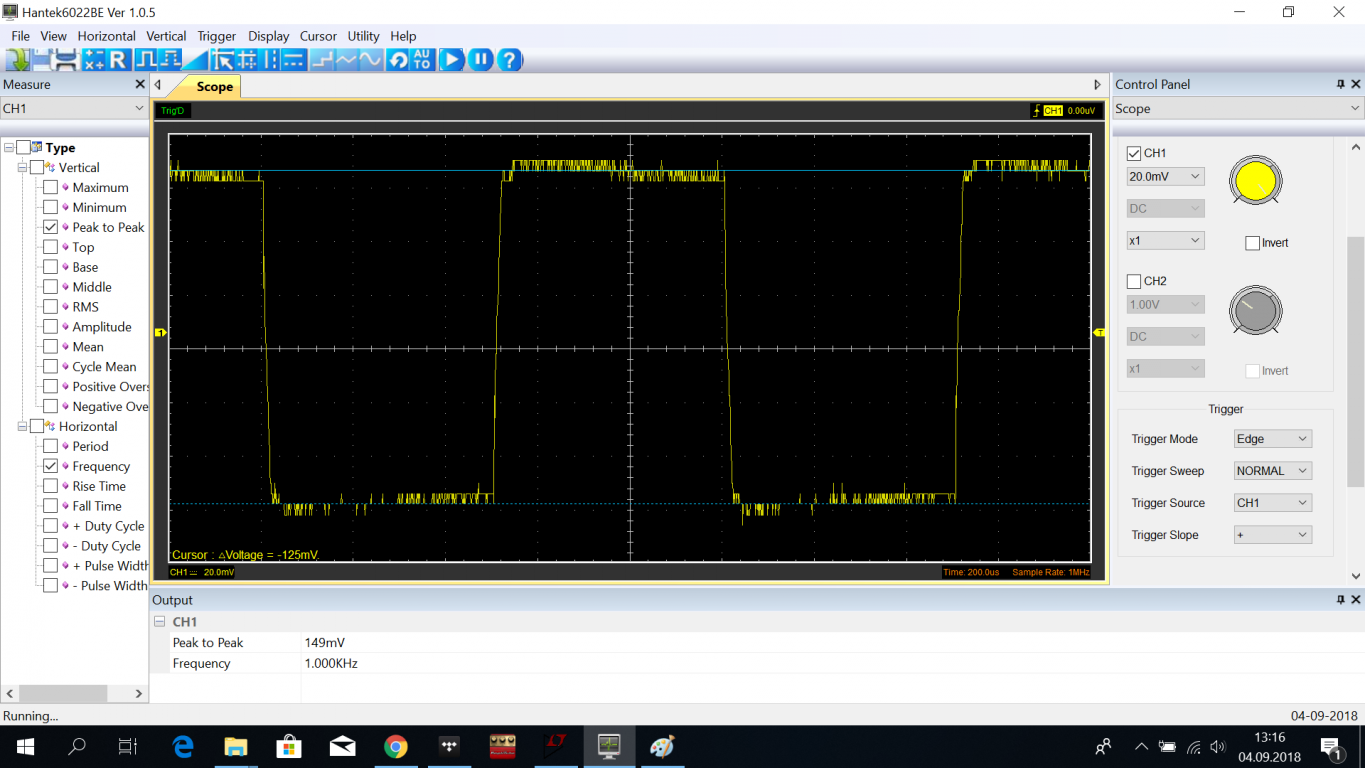This screenshot has width=1365, height=768.
Task: Check the Period measurement box
Action: pos(50,446)
